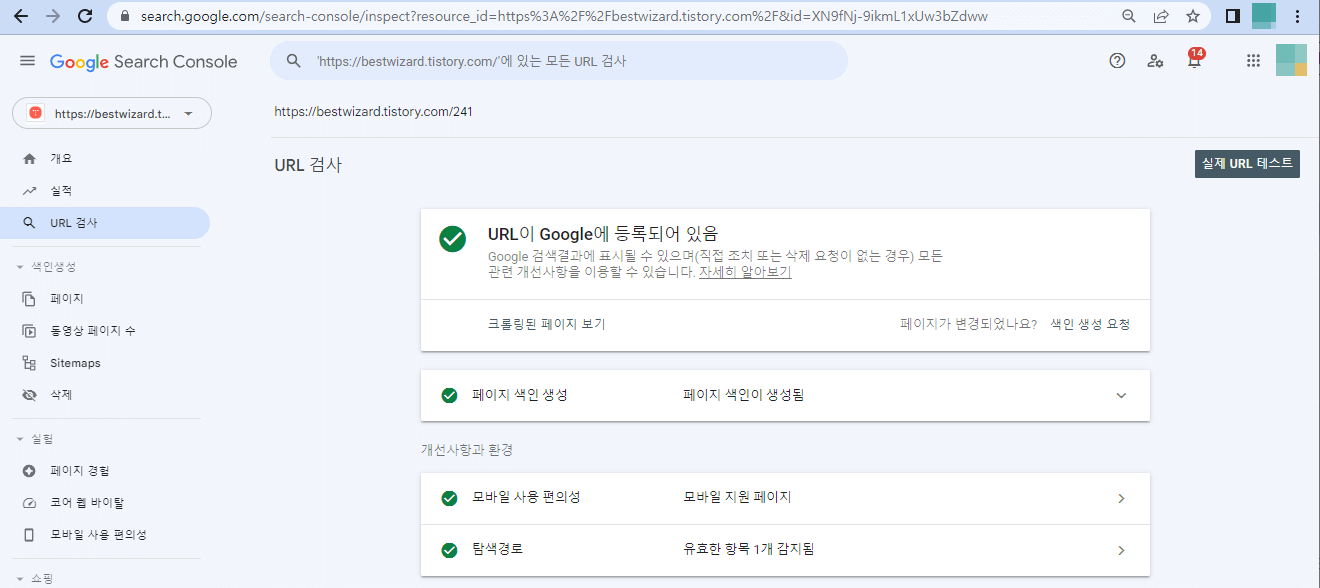Click the browser forward arrow
Image resolution: width=1320 pixels, height=588 pixels.
pos(53,16)
